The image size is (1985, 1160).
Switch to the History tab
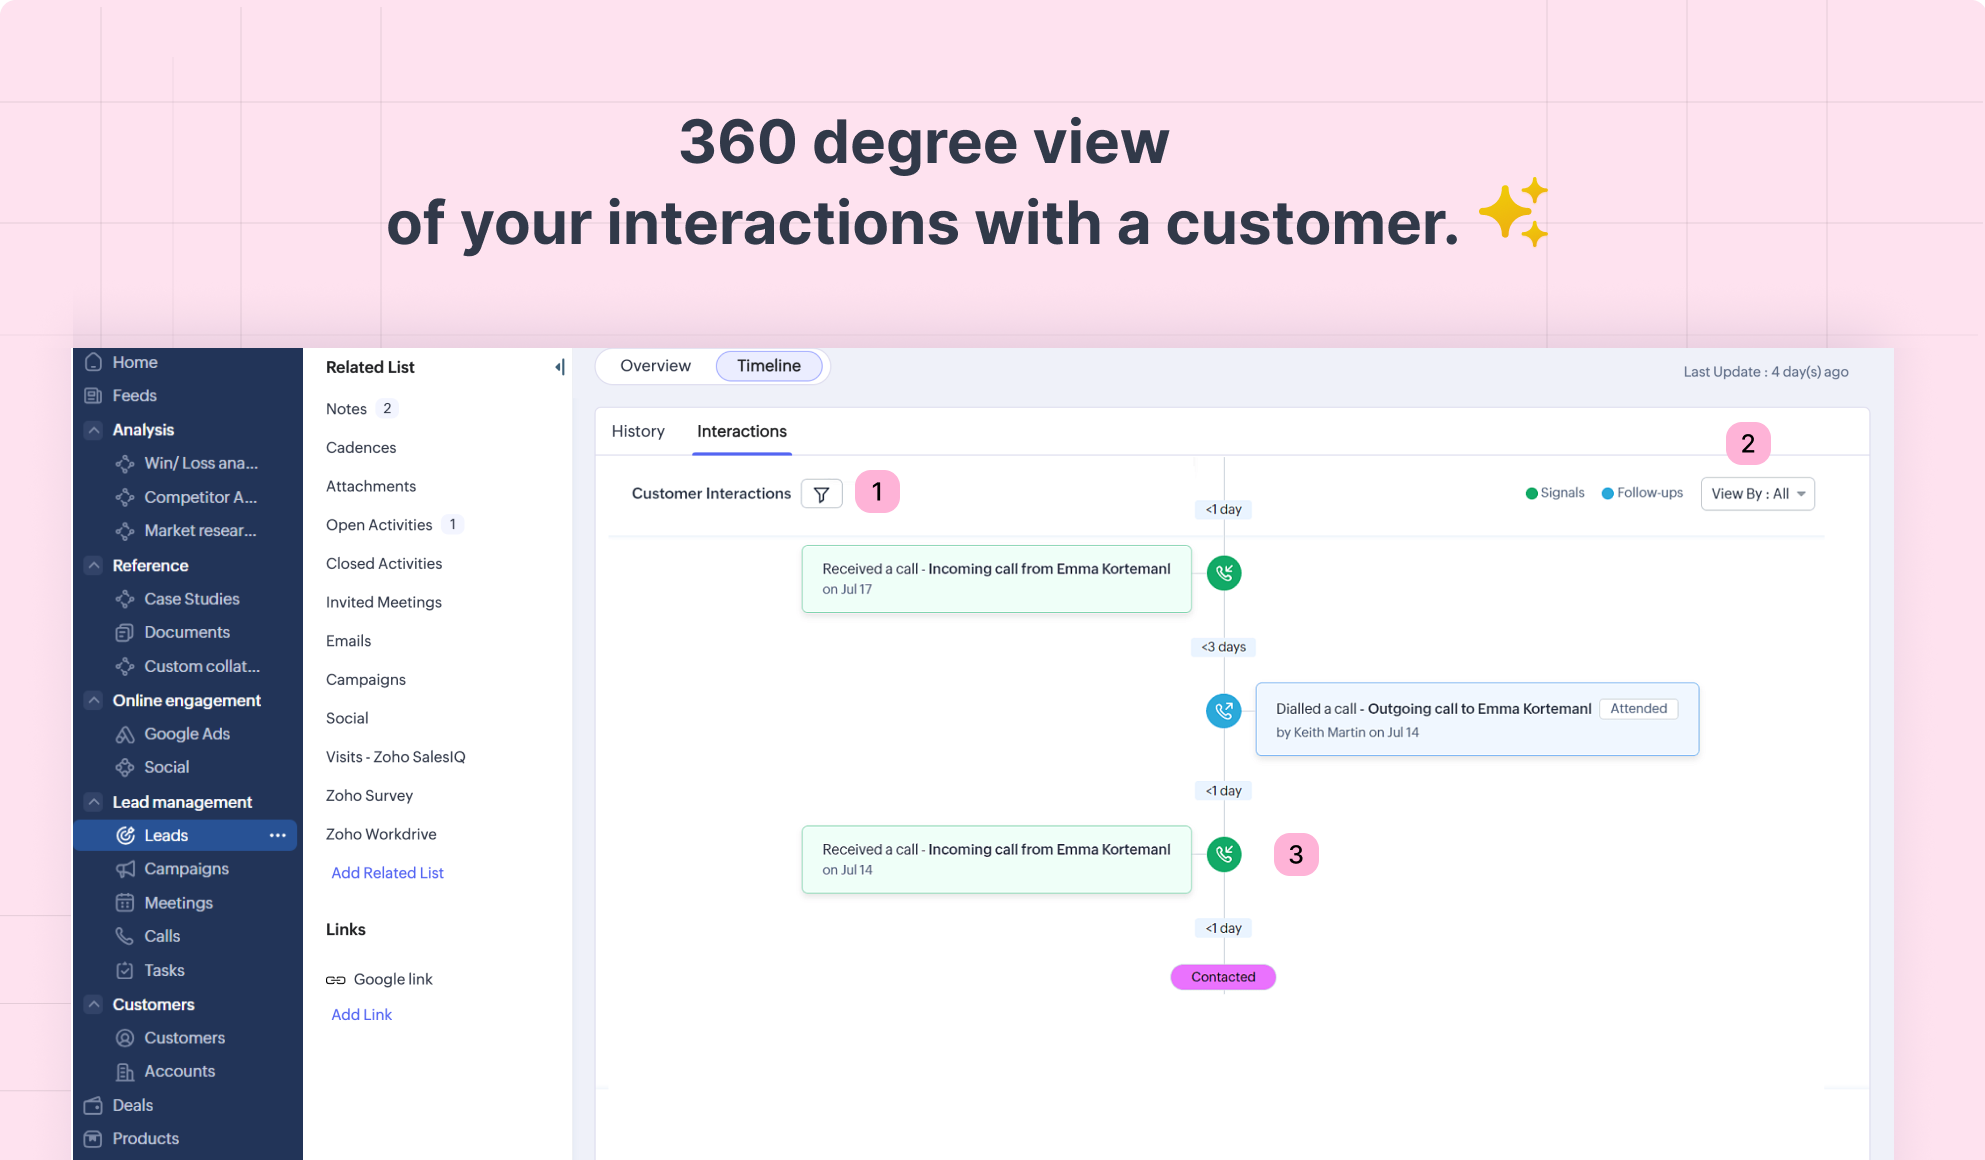click(x=638, y=431)
